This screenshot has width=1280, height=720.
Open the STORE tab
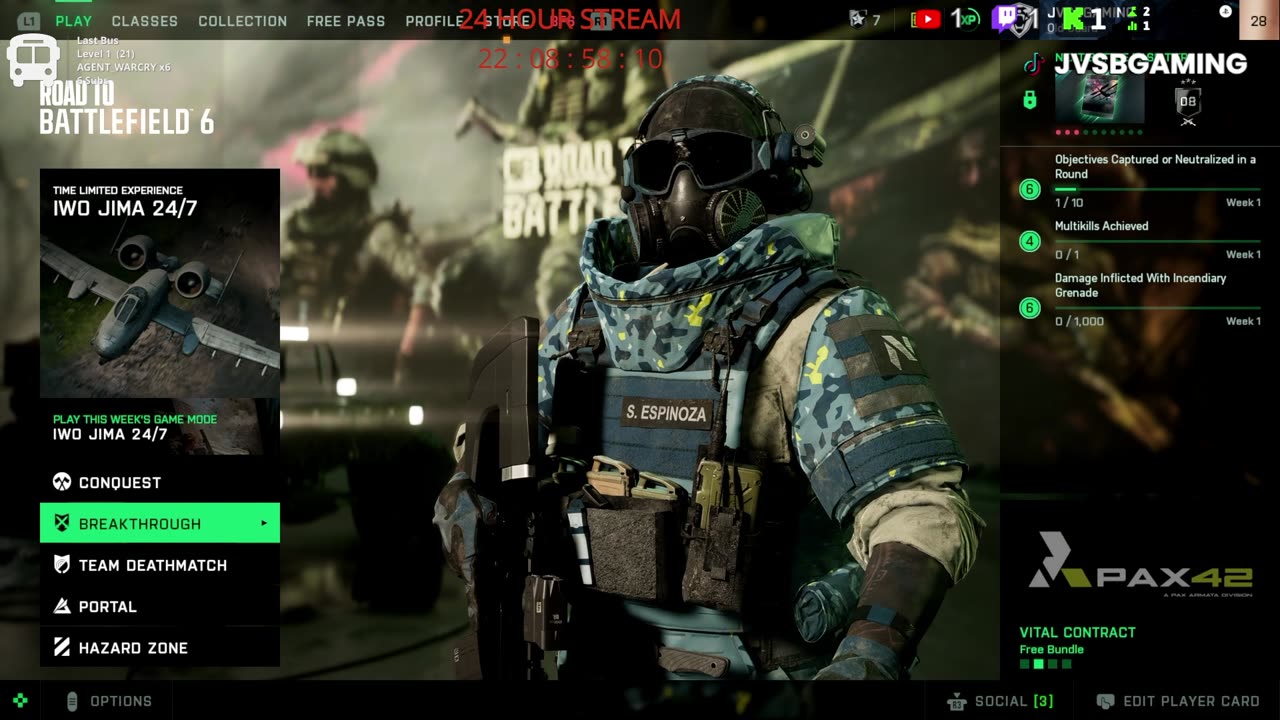pyautogui.click(x=506, y=21)
